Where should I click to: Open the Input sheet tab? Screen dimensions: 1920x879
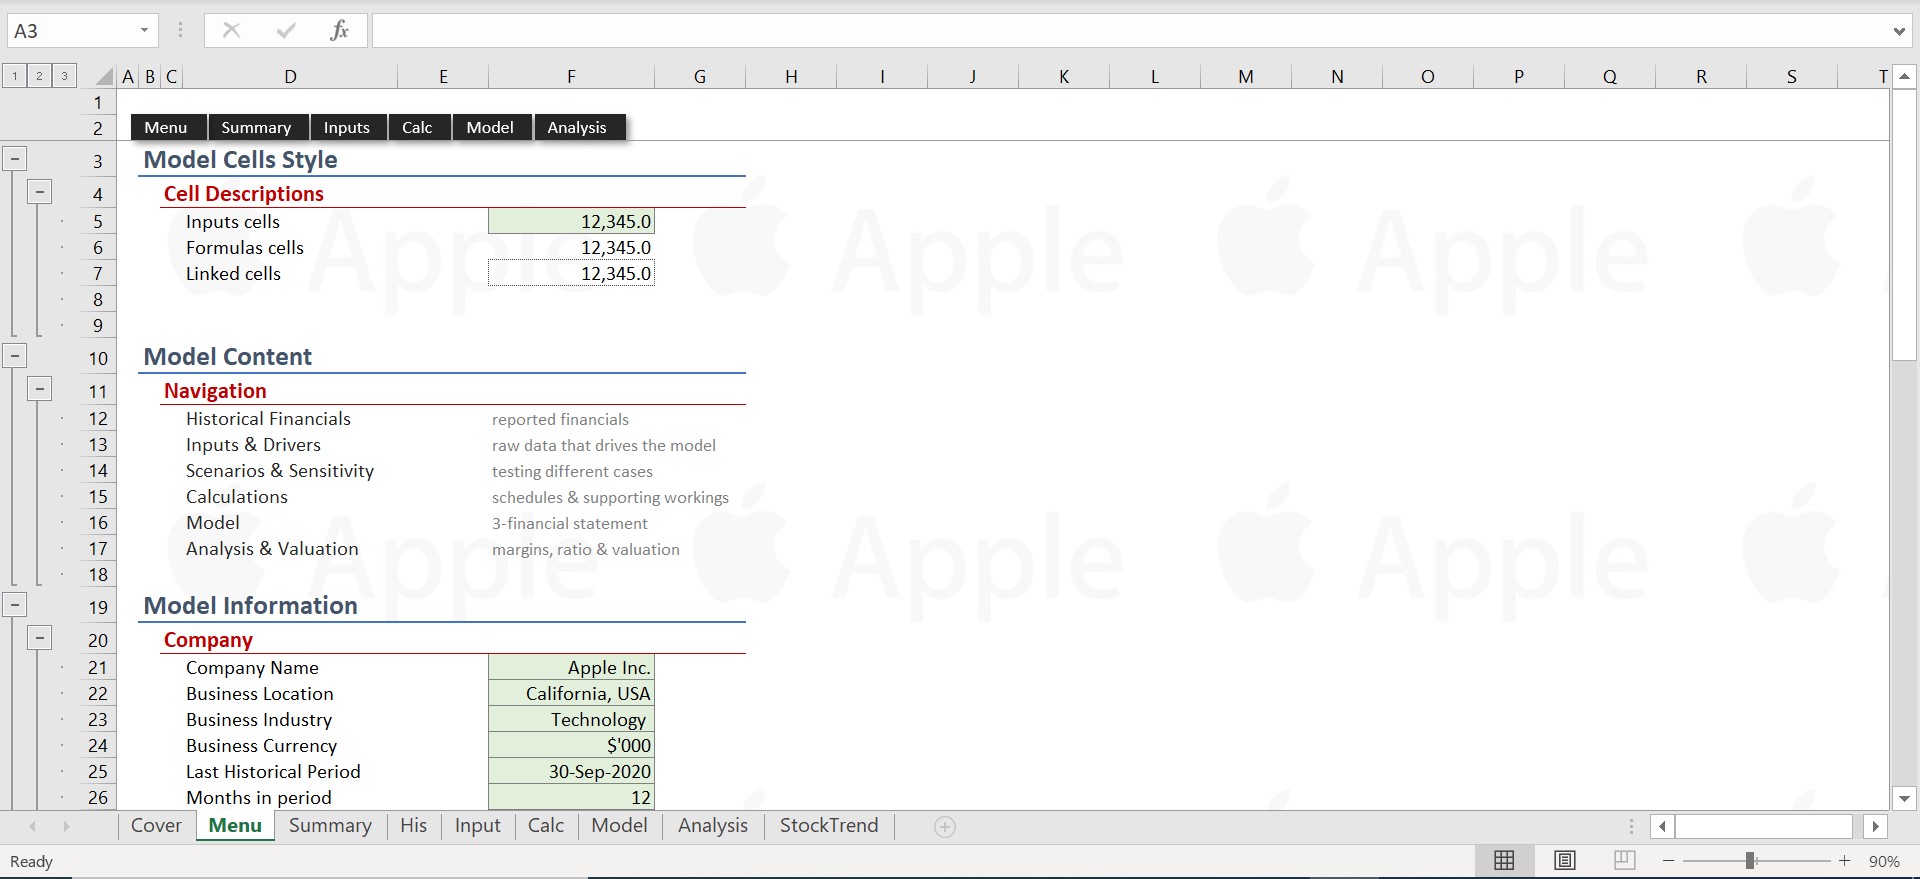(x=477, y=826)
